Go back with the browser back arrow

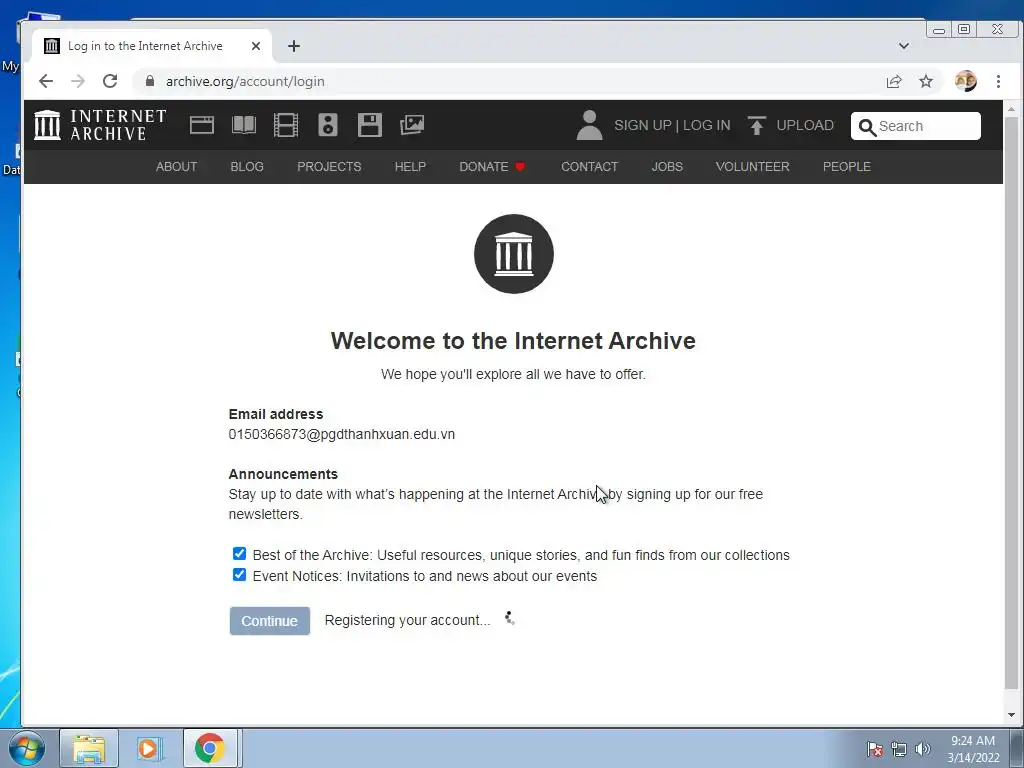46,81
